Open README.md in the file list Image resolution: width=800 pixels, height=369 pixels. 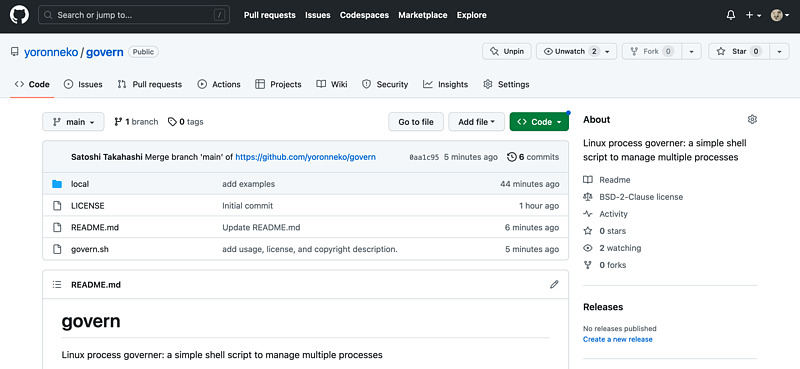coord(95,227)
